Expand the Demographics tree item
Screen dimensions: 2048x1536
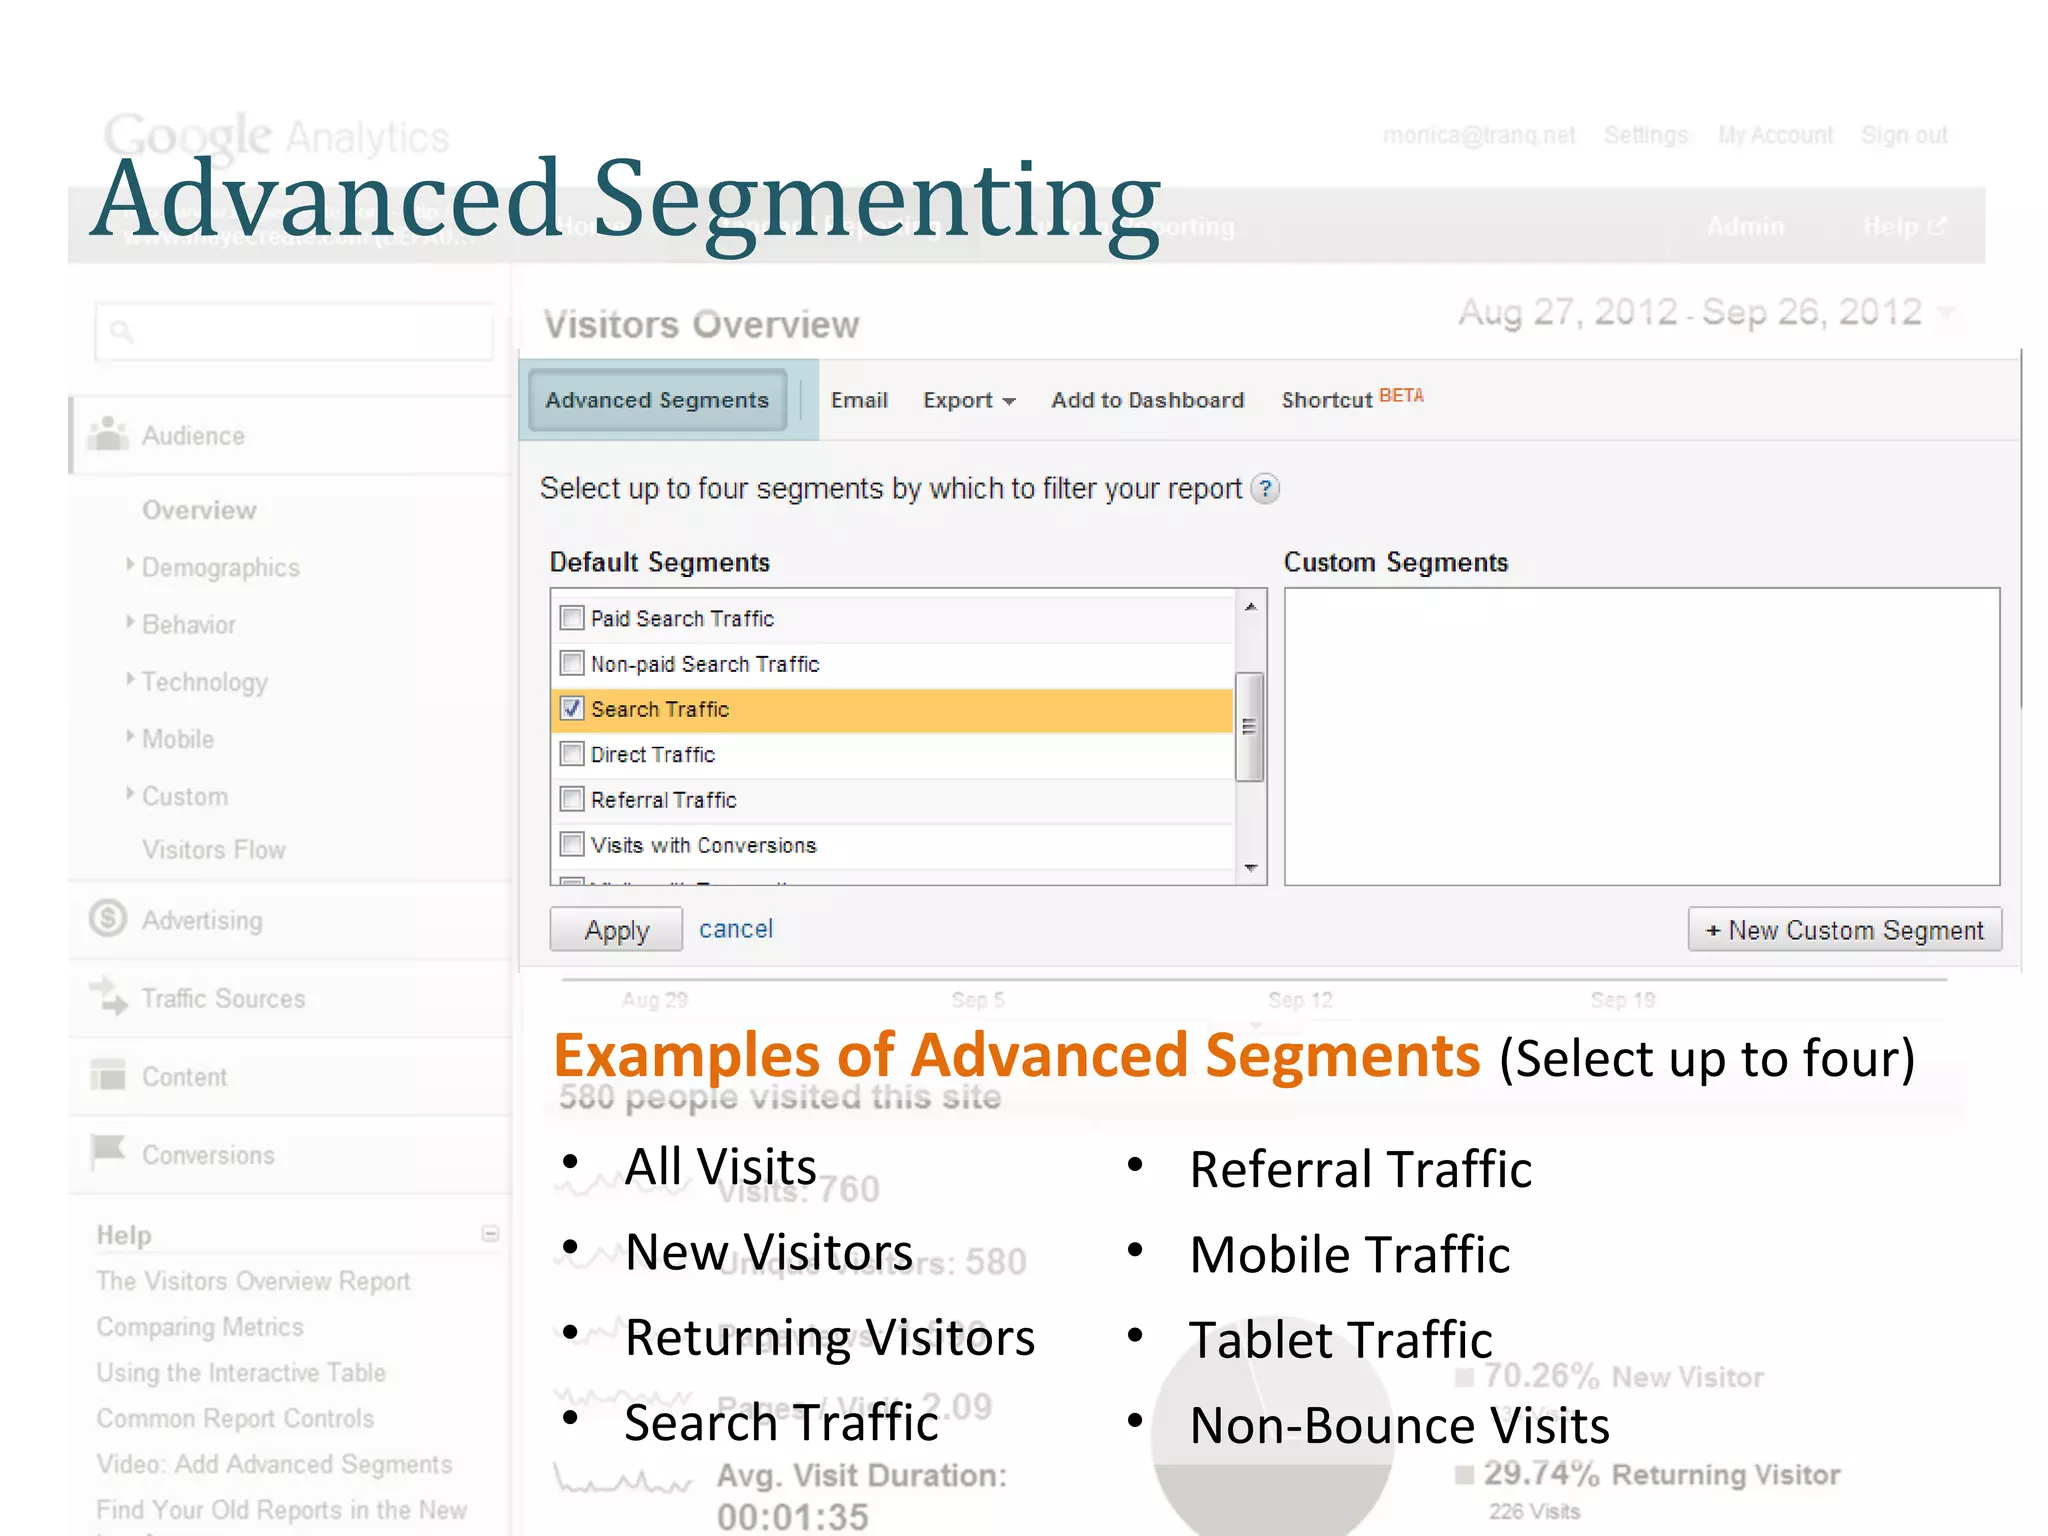(x=130, y=565)
